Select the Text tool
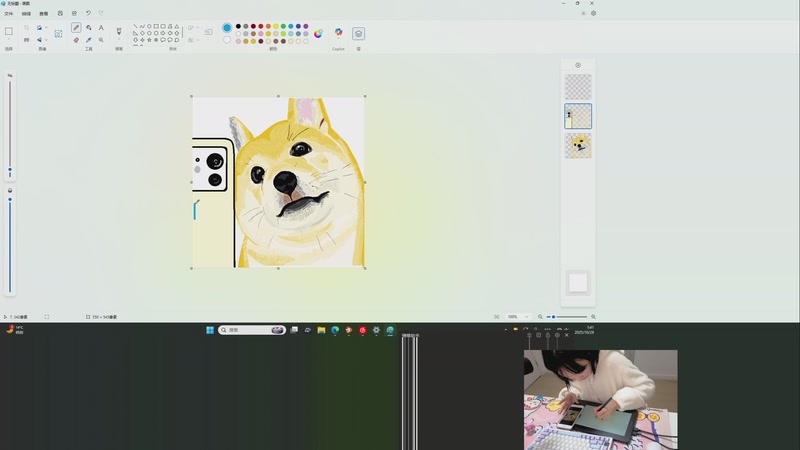The width and height of the screenshot is (800, 450). [x=101, y=28]
